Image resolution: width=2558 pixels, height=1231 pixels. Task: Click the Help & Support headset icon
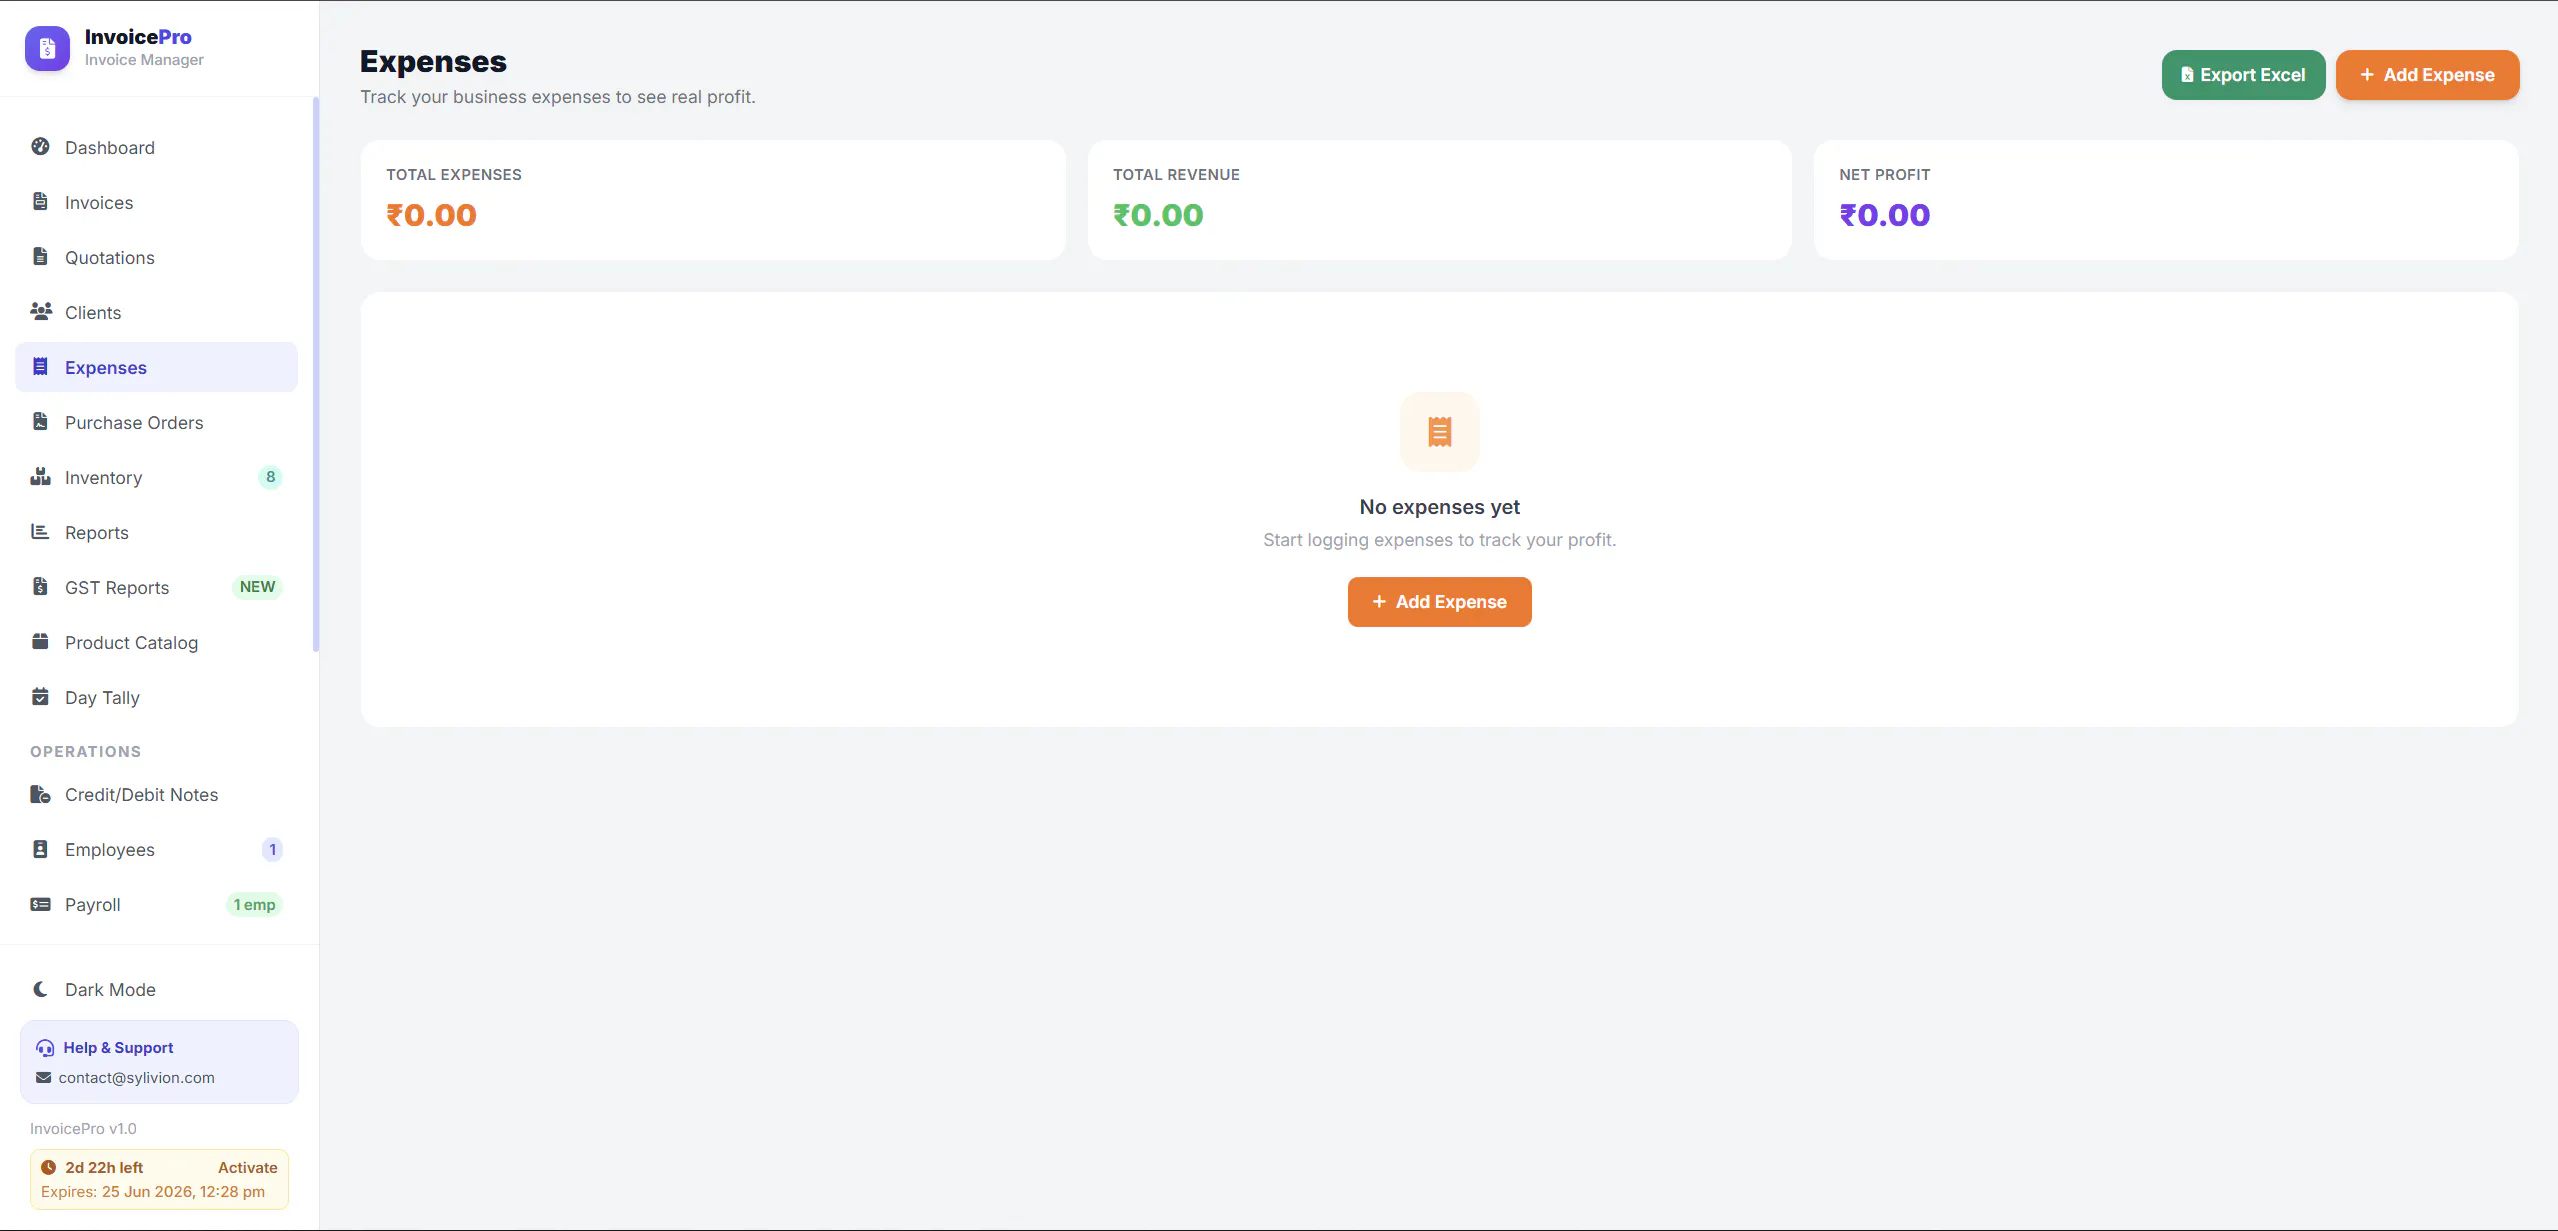point(45,1048)
